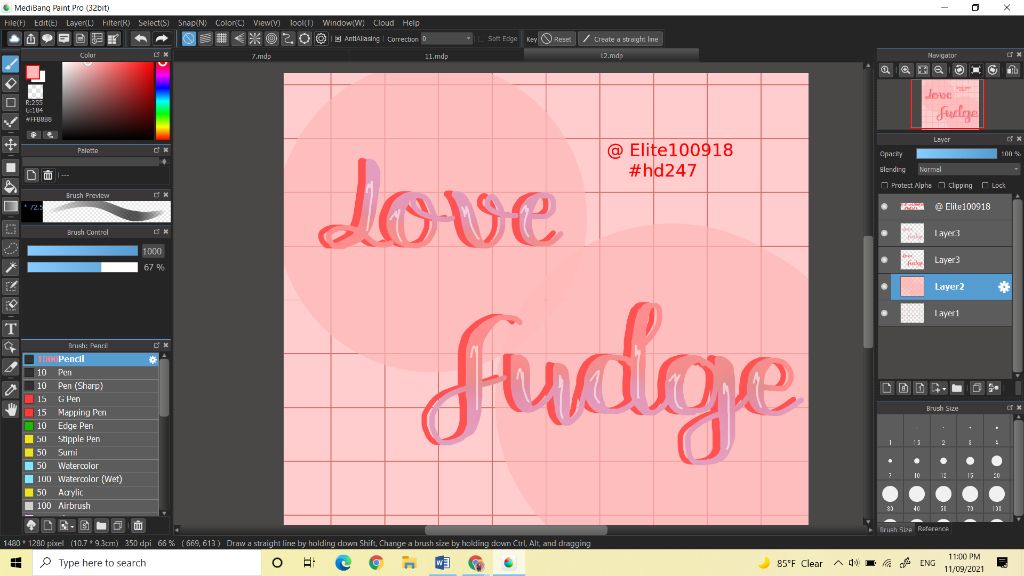Click the Reset key button
This screenshot has width=1024, height=576.
pyautogui.click(x=556, y=39)
